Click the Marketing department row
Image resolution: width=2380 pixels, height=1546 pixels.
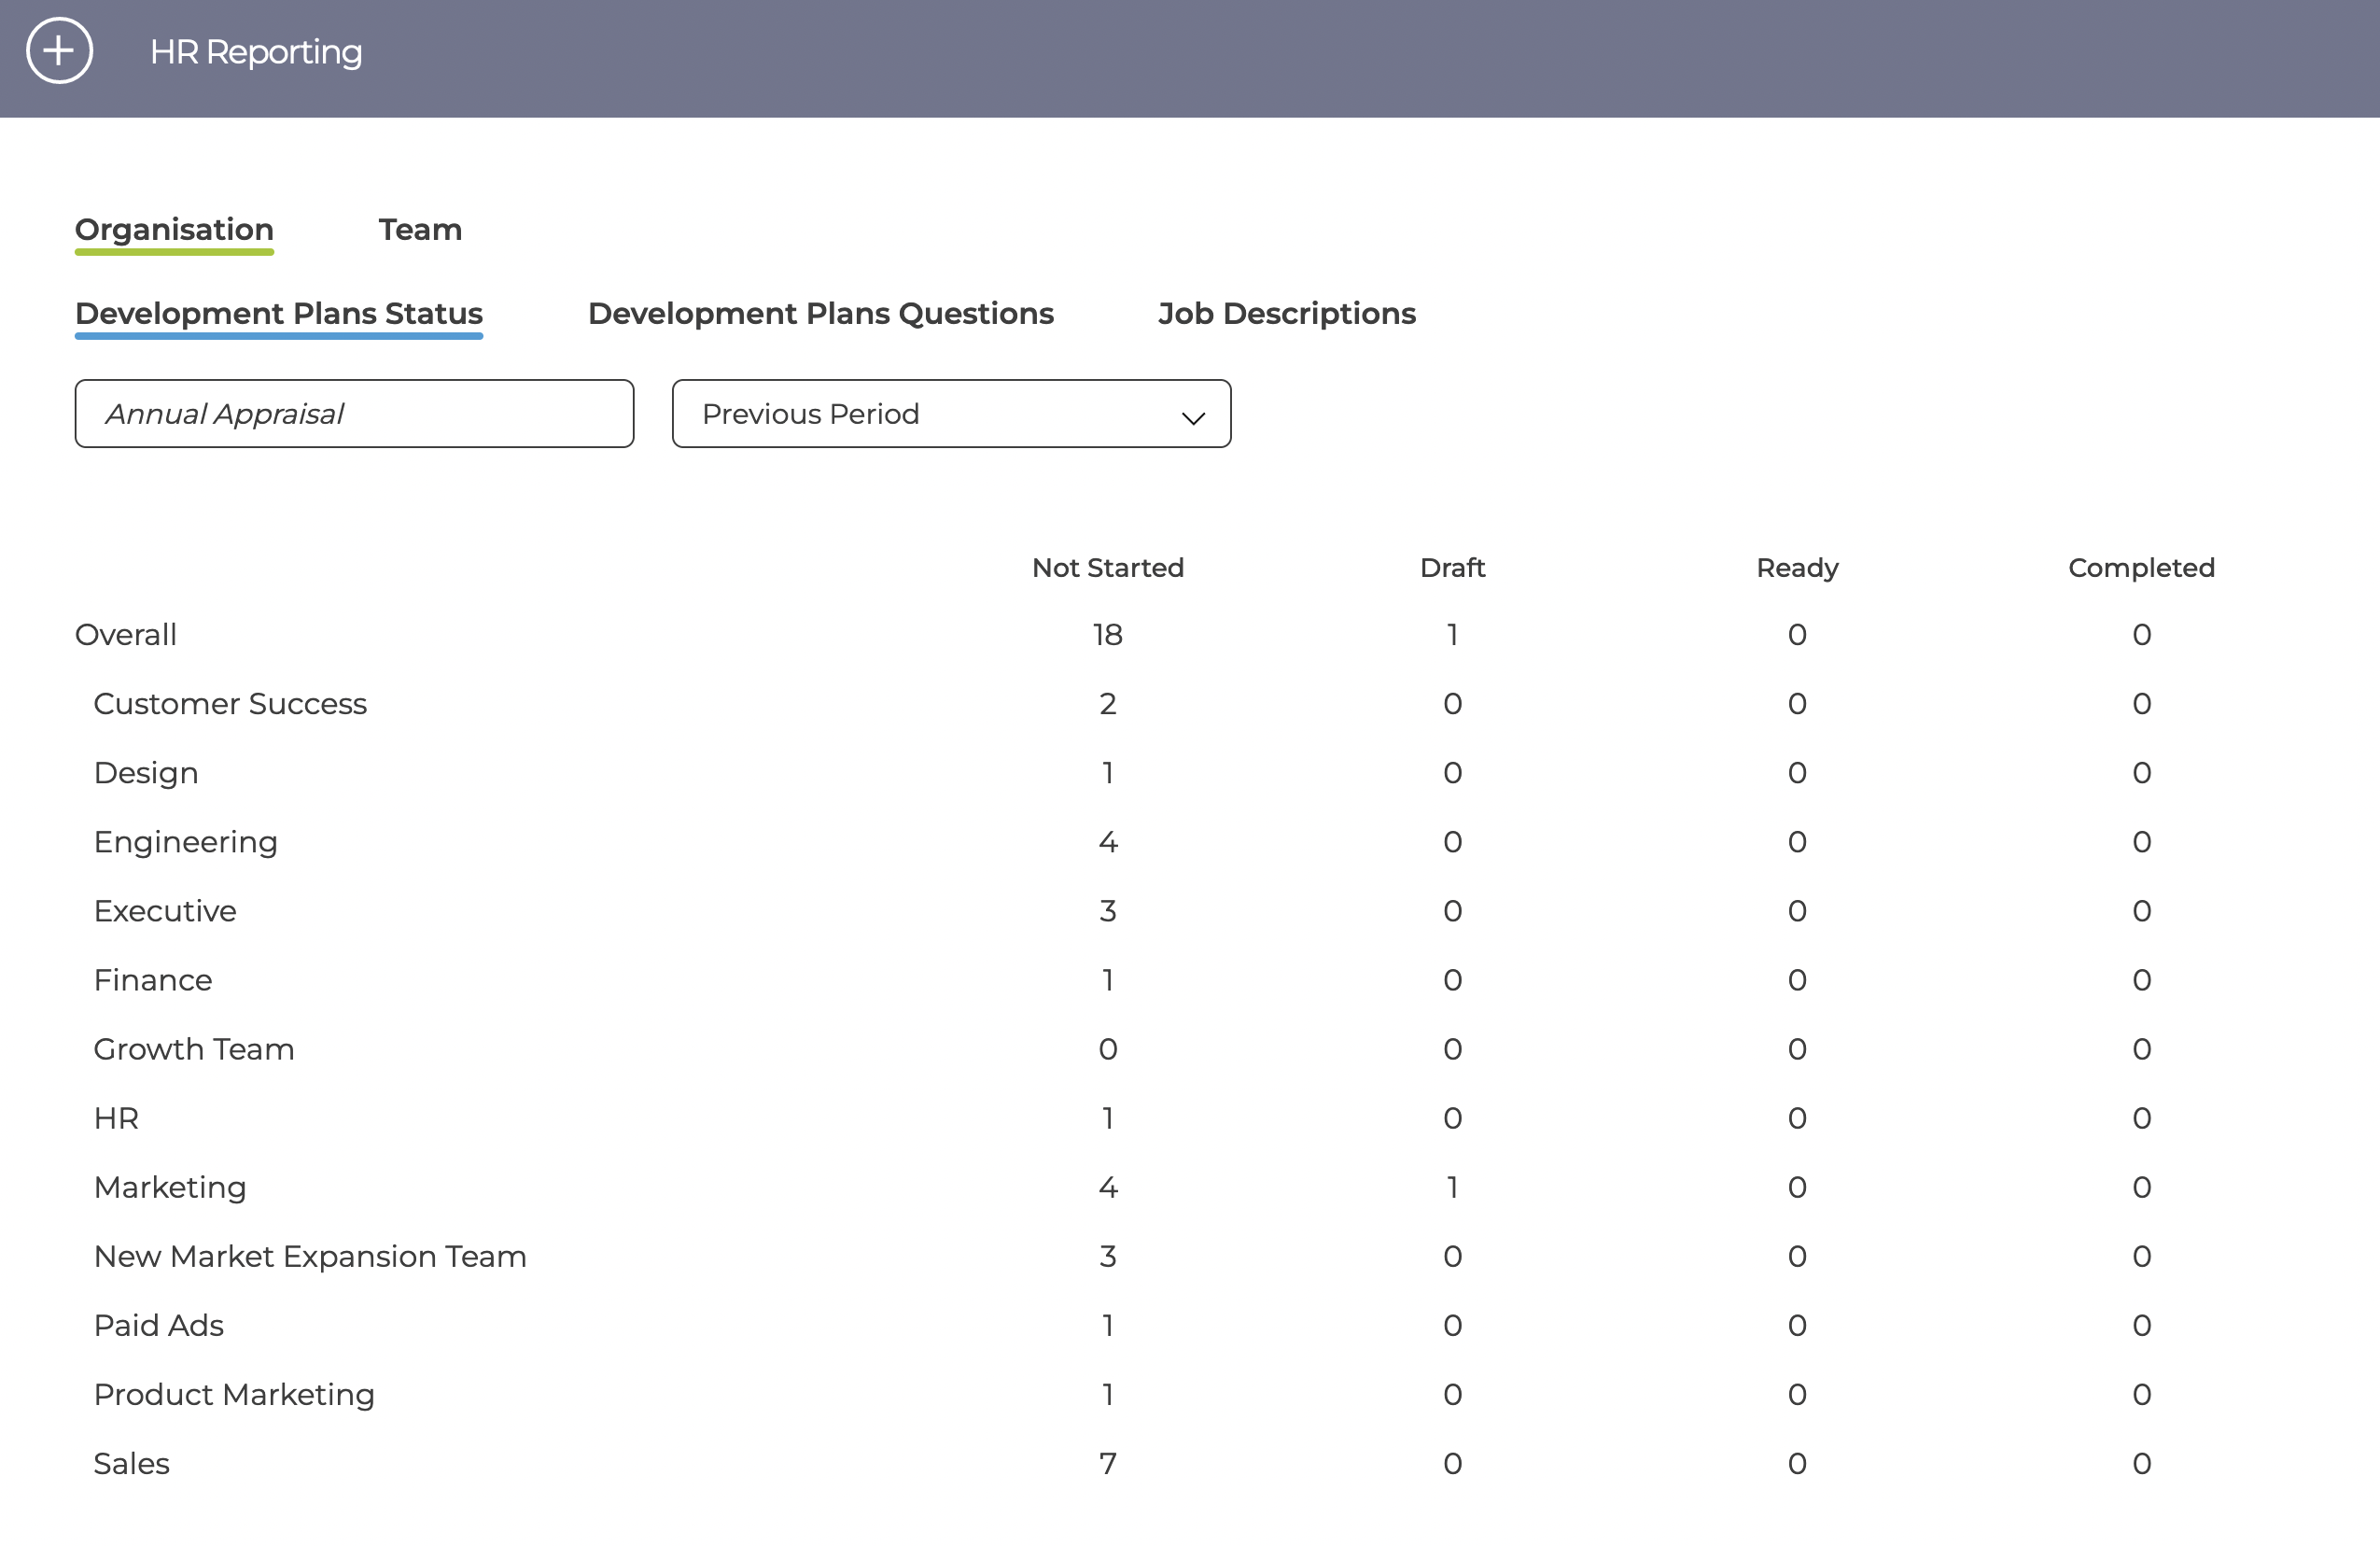1190,1187
